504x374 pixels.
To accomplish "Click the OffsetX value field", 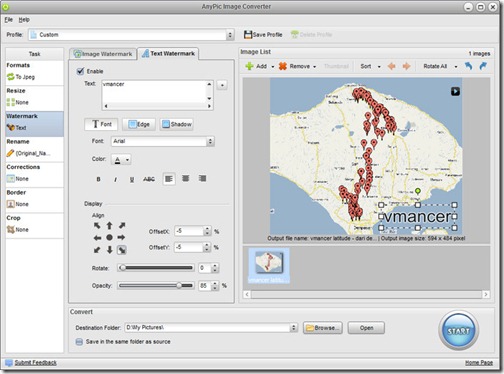I will point(189,231).
